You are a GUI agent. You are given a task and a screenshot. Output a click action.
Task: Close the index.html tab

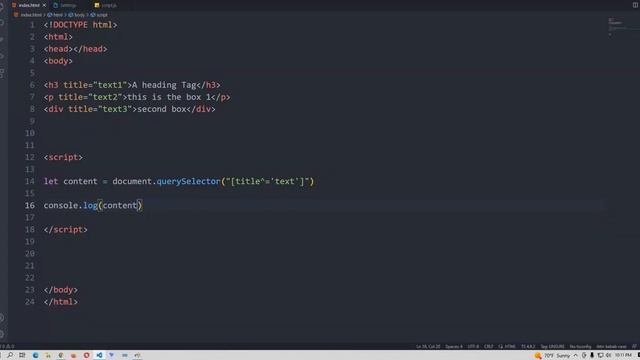point(44,5)
